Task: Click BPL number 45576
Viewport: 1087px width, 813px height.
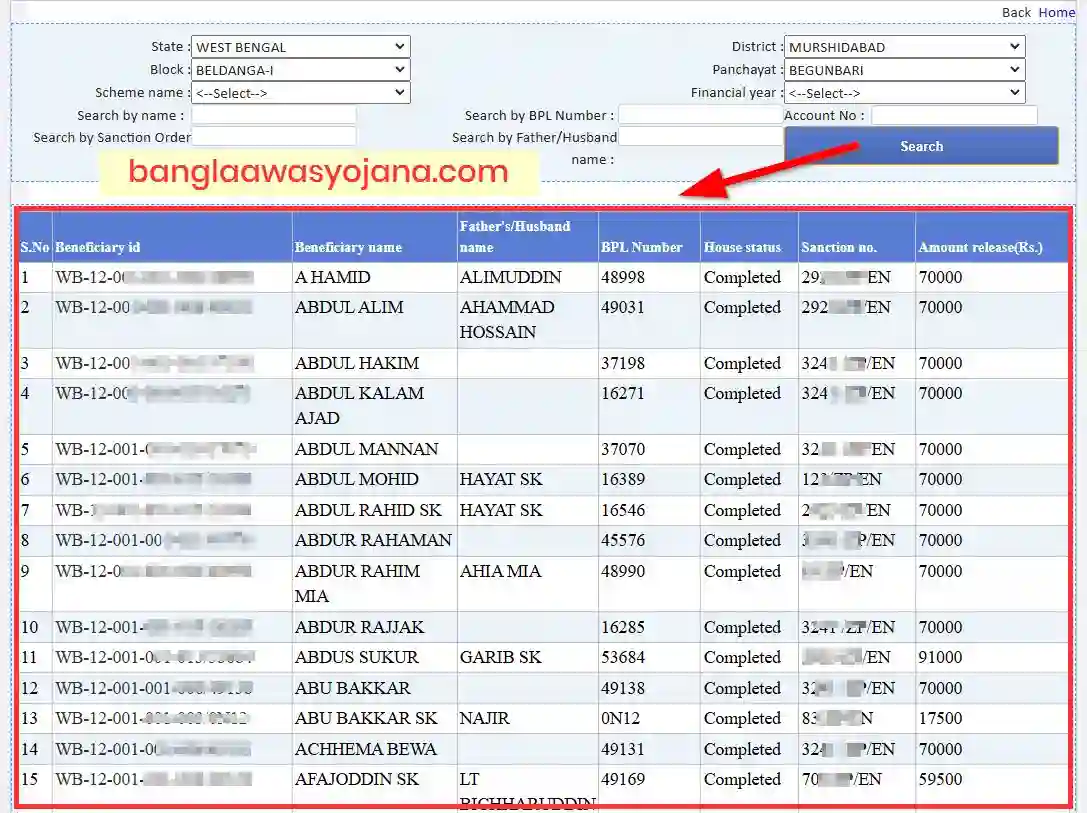Action: click(623, 540)
